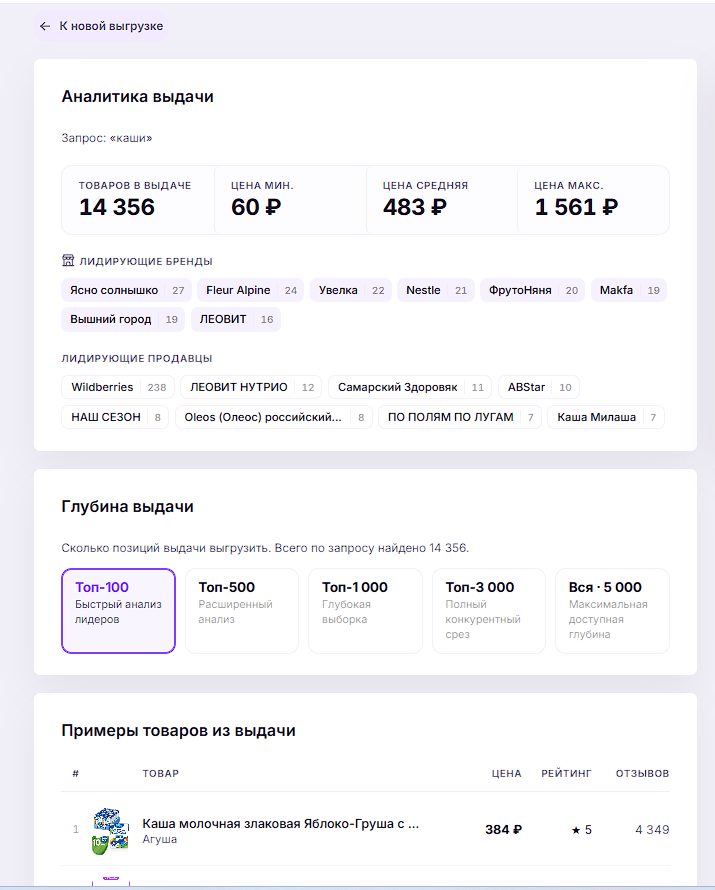Select the 'Вышний город' brand chip
Screen dimensions: 715x890
[123, 320]
